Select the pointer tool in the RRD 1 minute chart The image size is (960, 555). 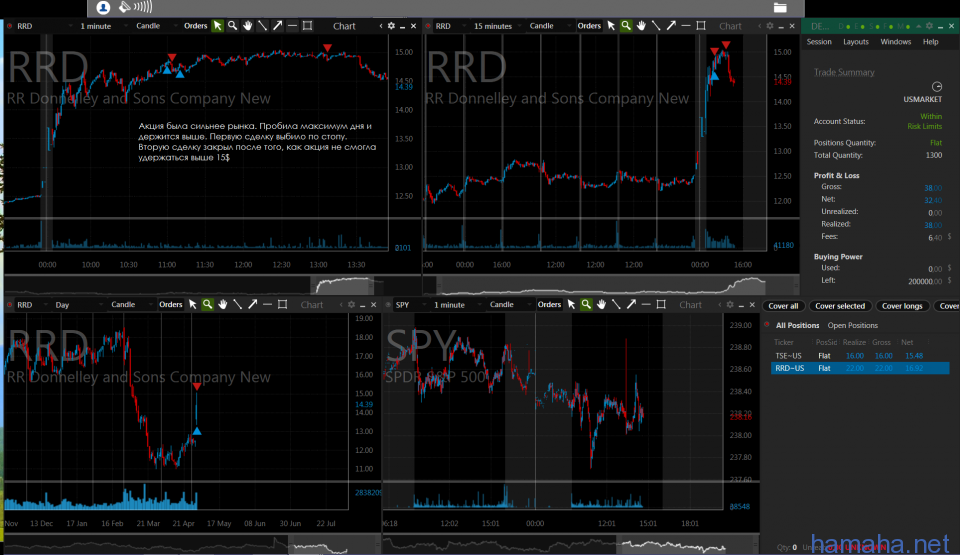coord(217,26)
